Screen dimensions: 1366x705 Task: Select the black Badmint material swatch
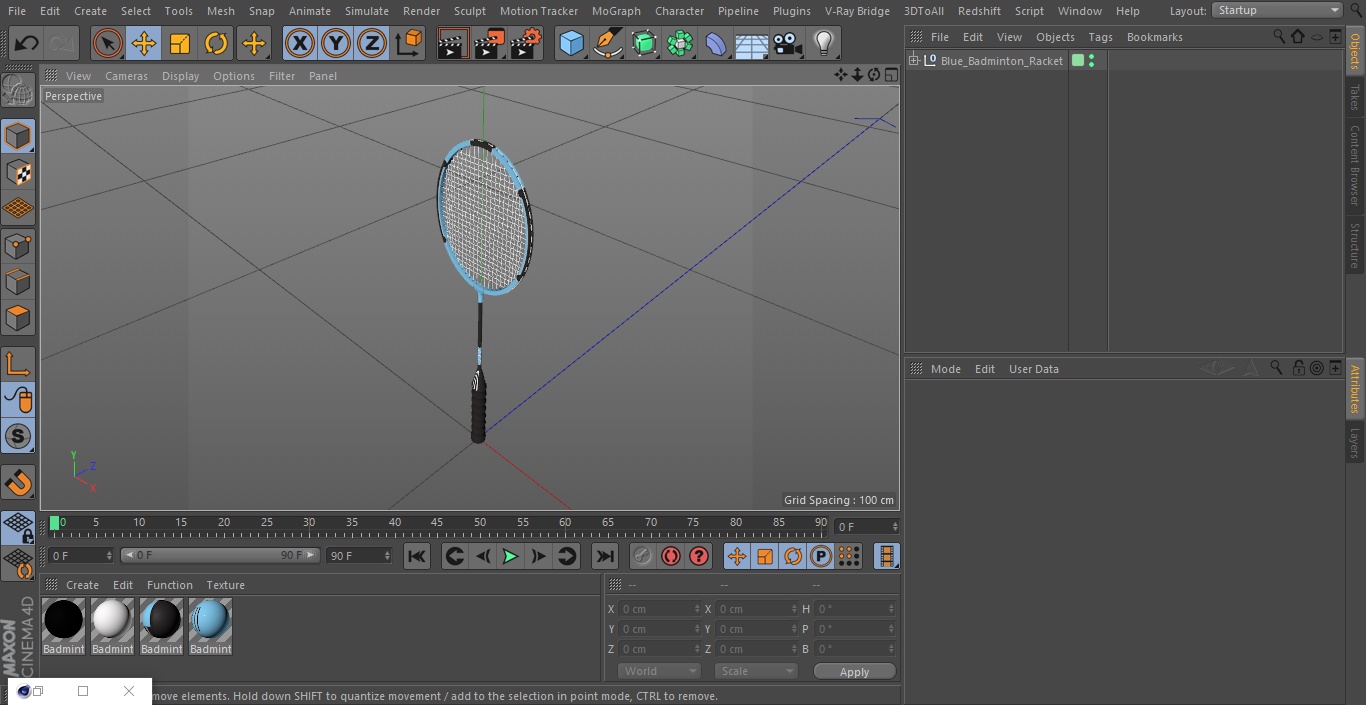(63, 621)
